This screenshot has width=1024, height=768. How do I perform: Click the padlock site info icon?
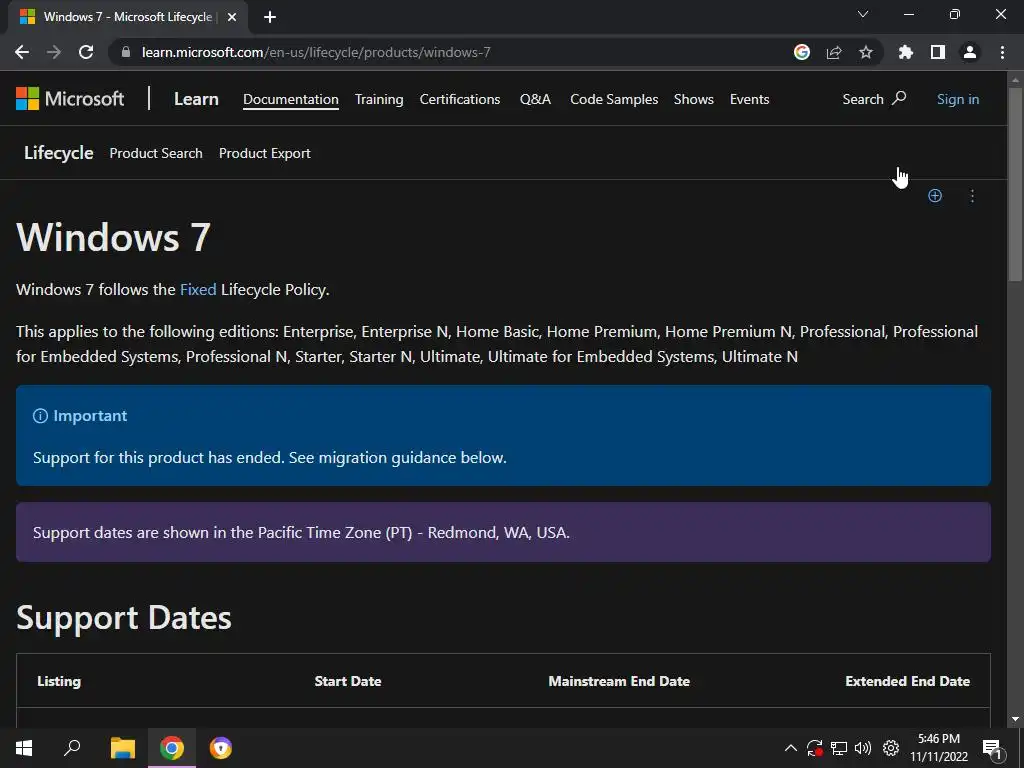pos(126,52)
